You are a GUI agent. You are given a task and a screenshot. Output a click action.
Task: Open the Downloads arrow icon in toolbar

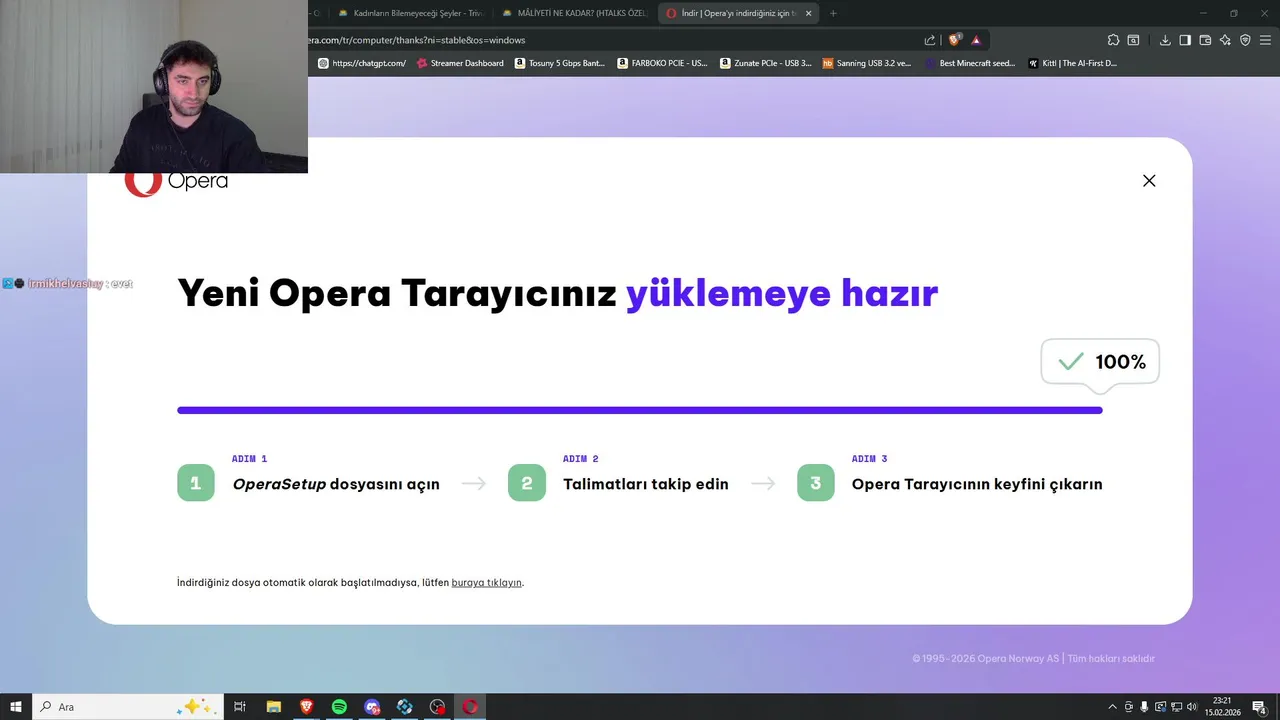point(1165,40)
